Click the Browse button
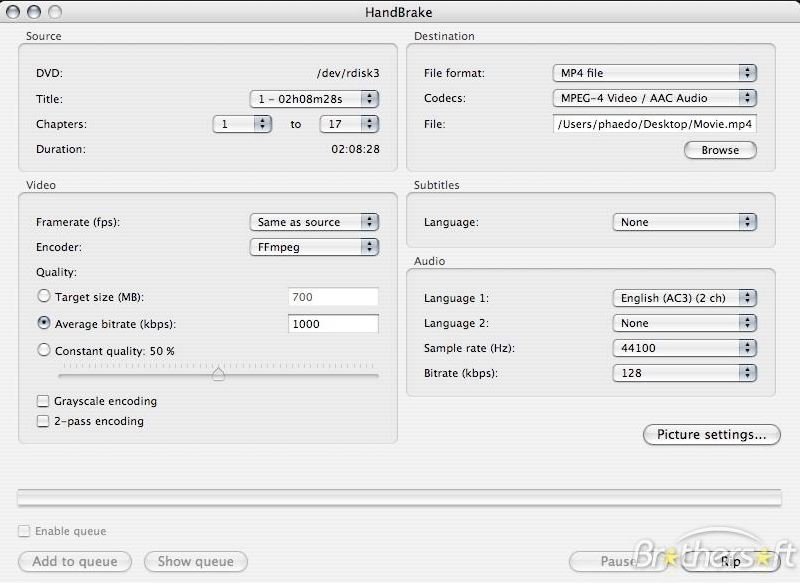The image size is (800, 583). [x=720, y=150]
